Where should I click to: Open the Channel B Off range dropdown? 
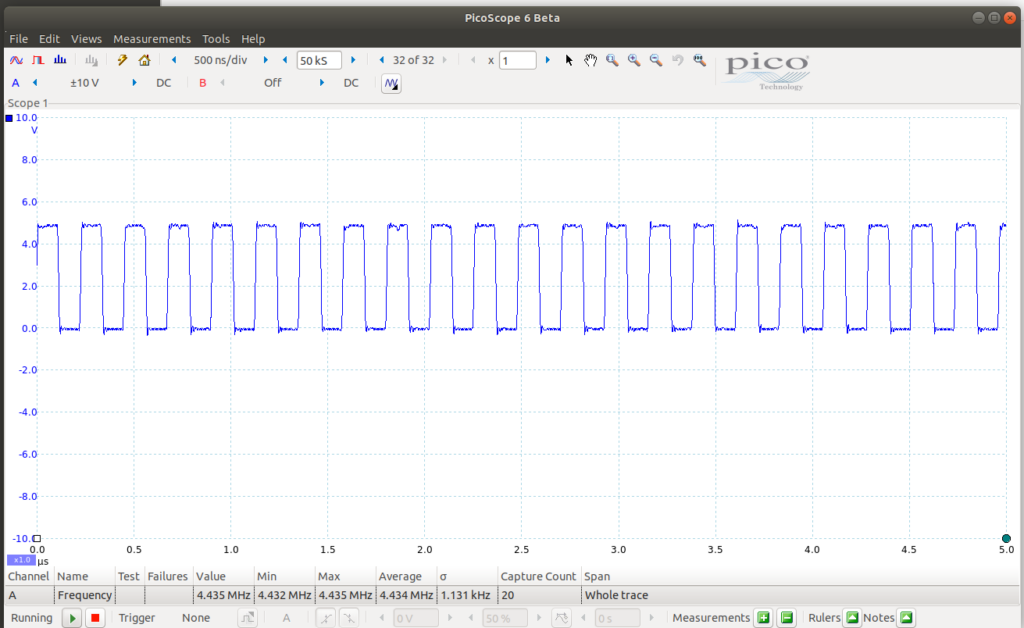[x=272, y=83]
